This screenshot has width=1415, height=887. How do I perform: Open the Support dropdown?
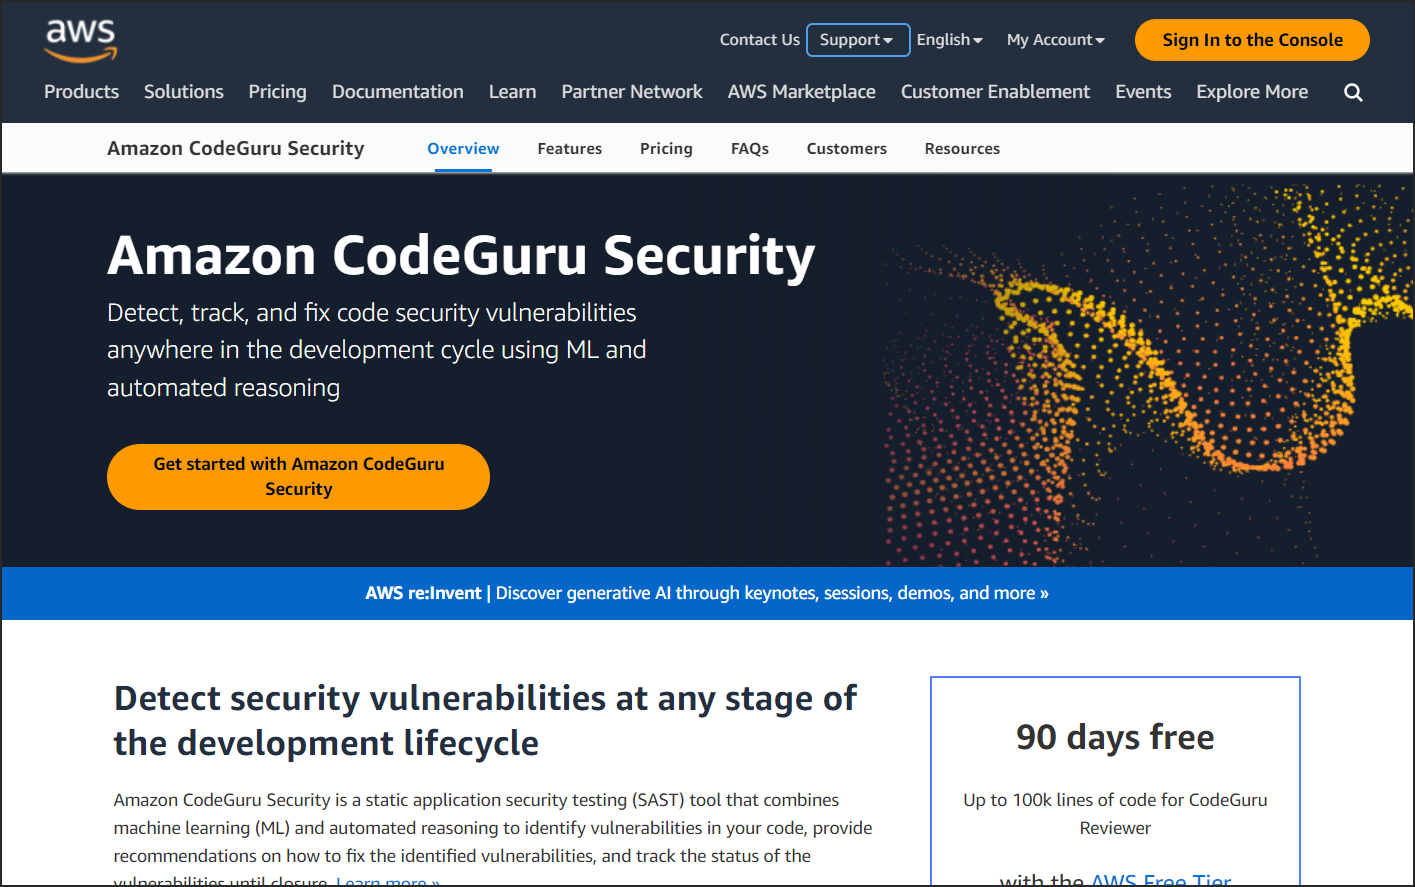click(858, 40)
